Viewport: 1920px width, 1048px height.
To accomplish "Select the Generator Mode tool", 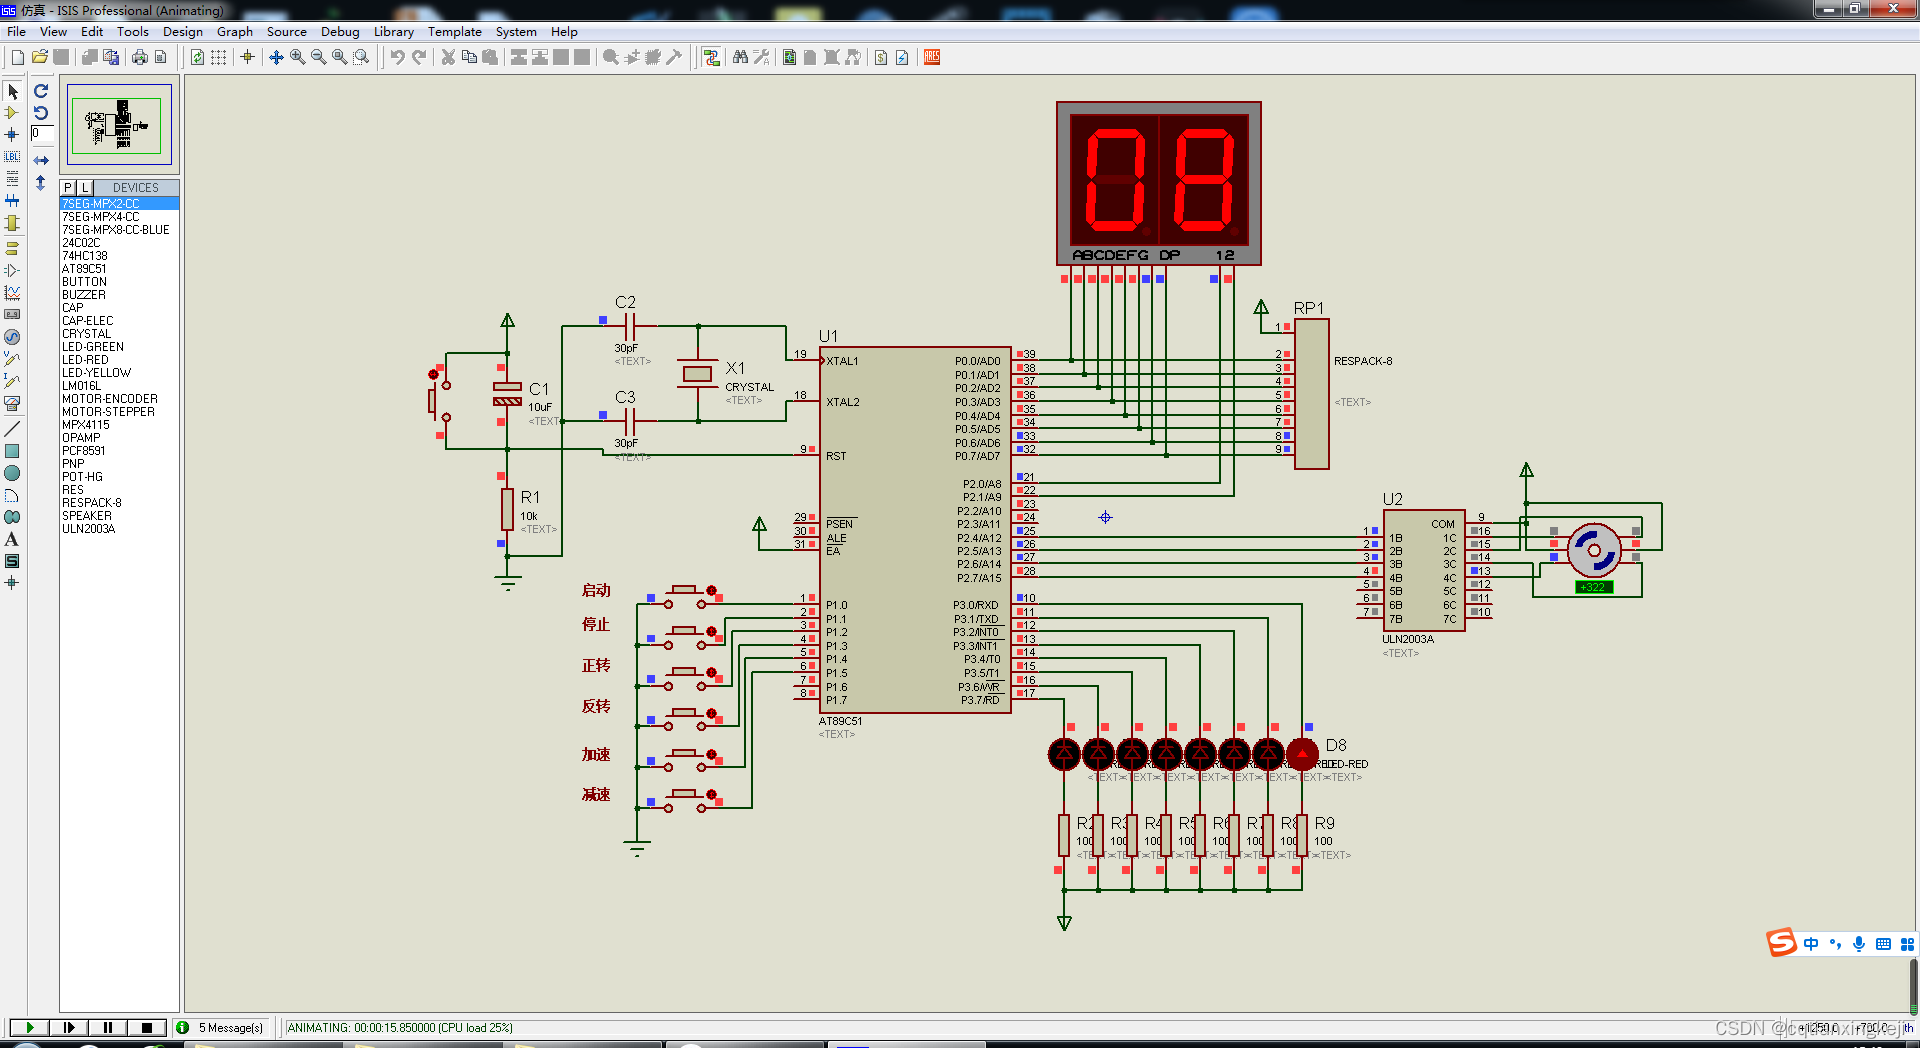I will (x=12, y=337).
